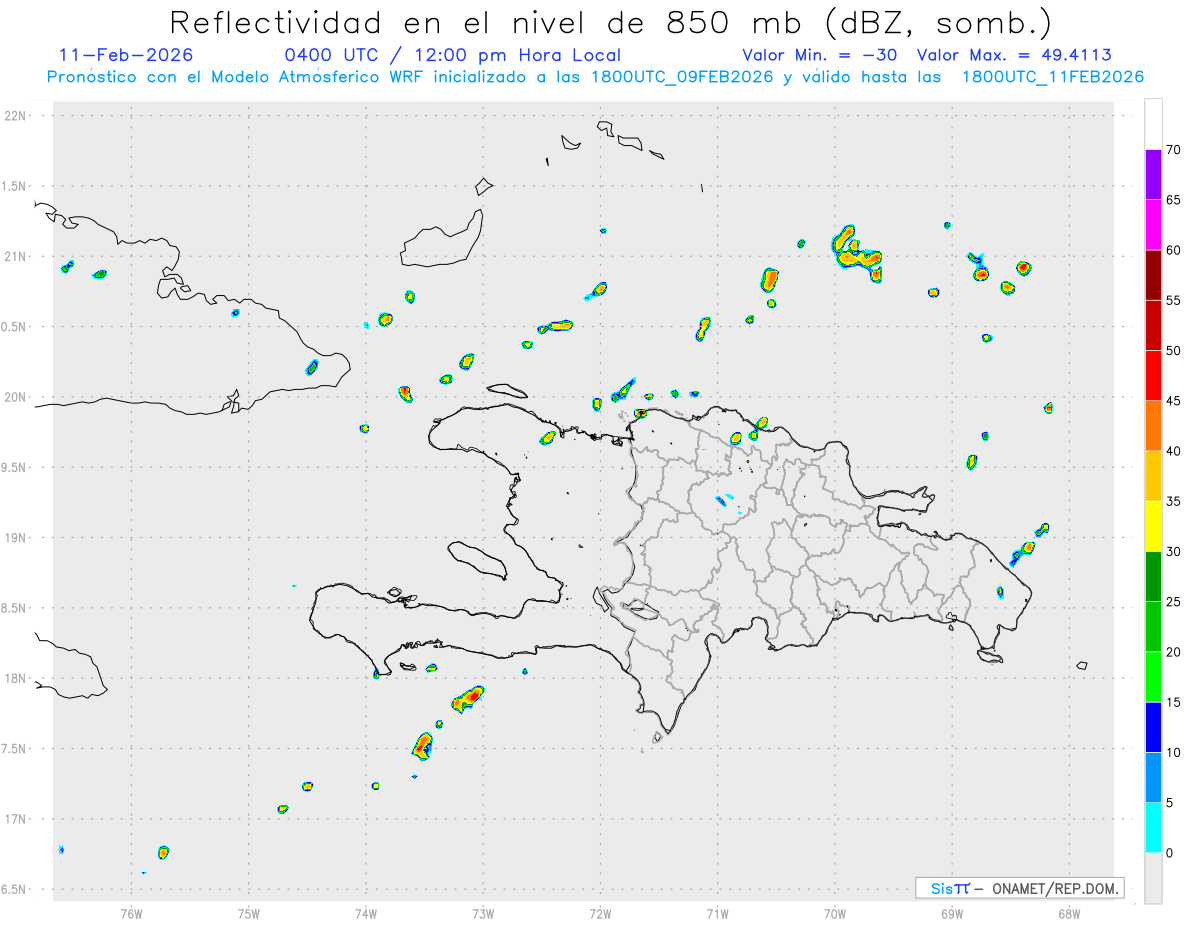Screen dimensions: 1200x927
Task: Click the colorbar tick label '25'
Action: pos(1174,602)
